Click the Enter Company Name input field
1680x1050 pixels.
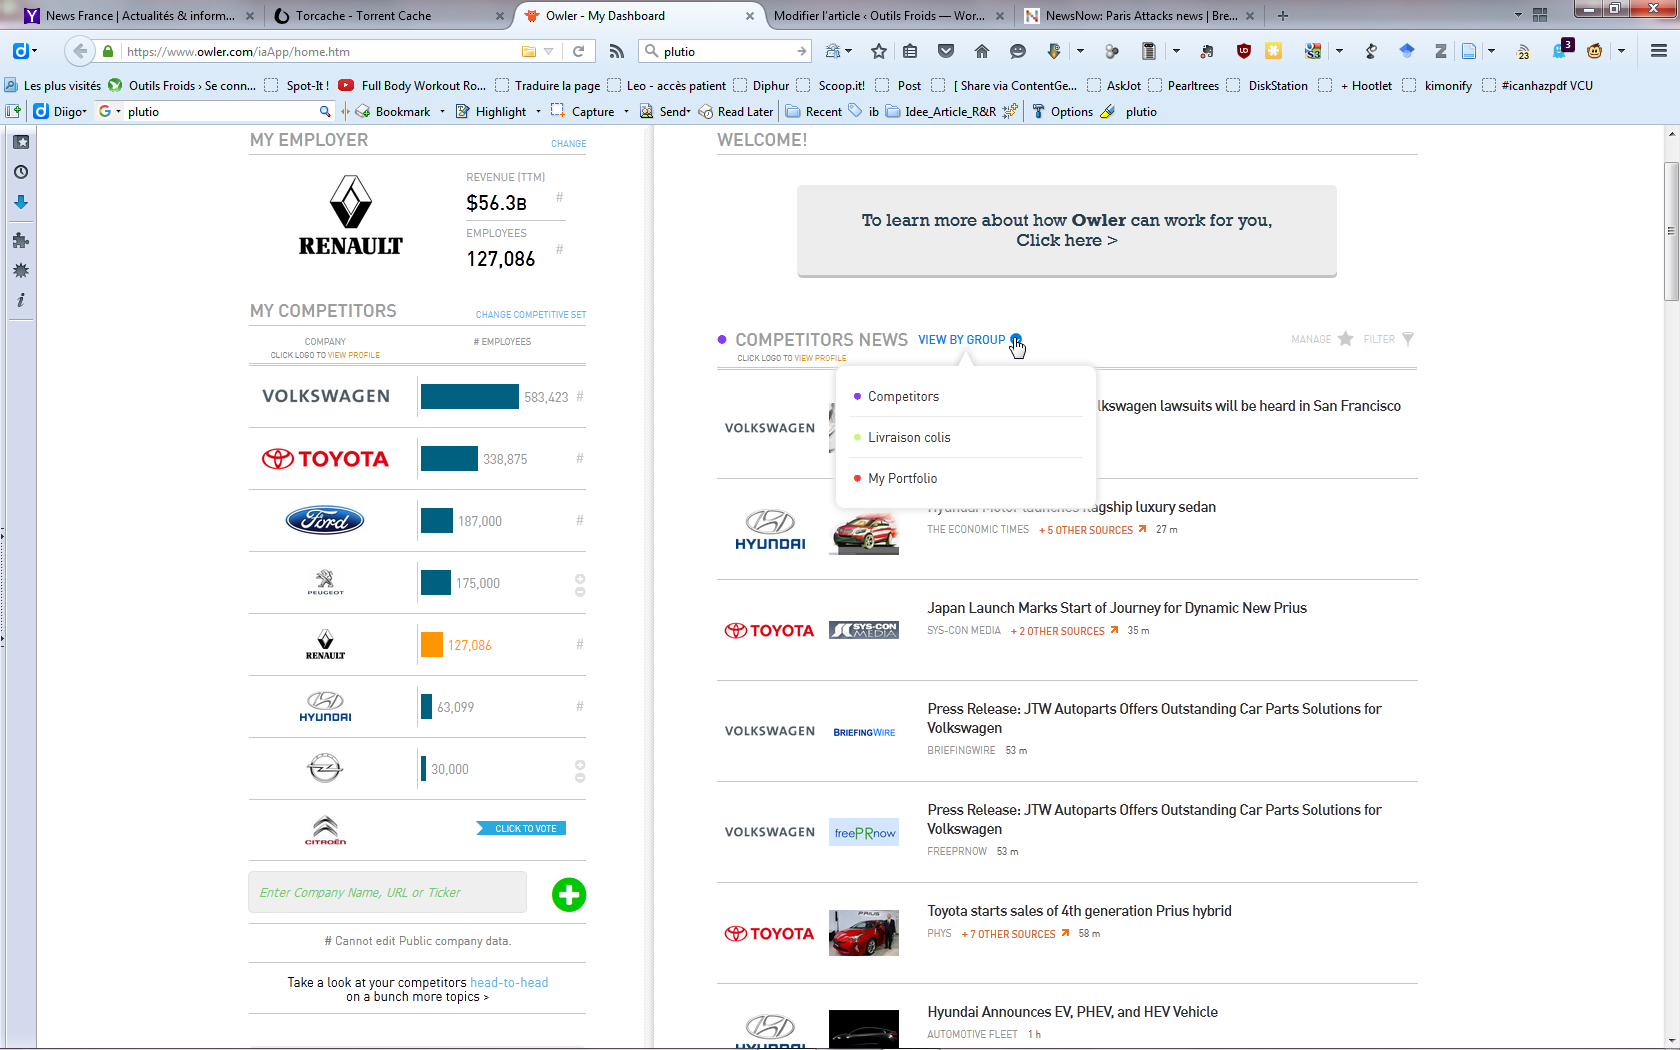pos(387,892)
